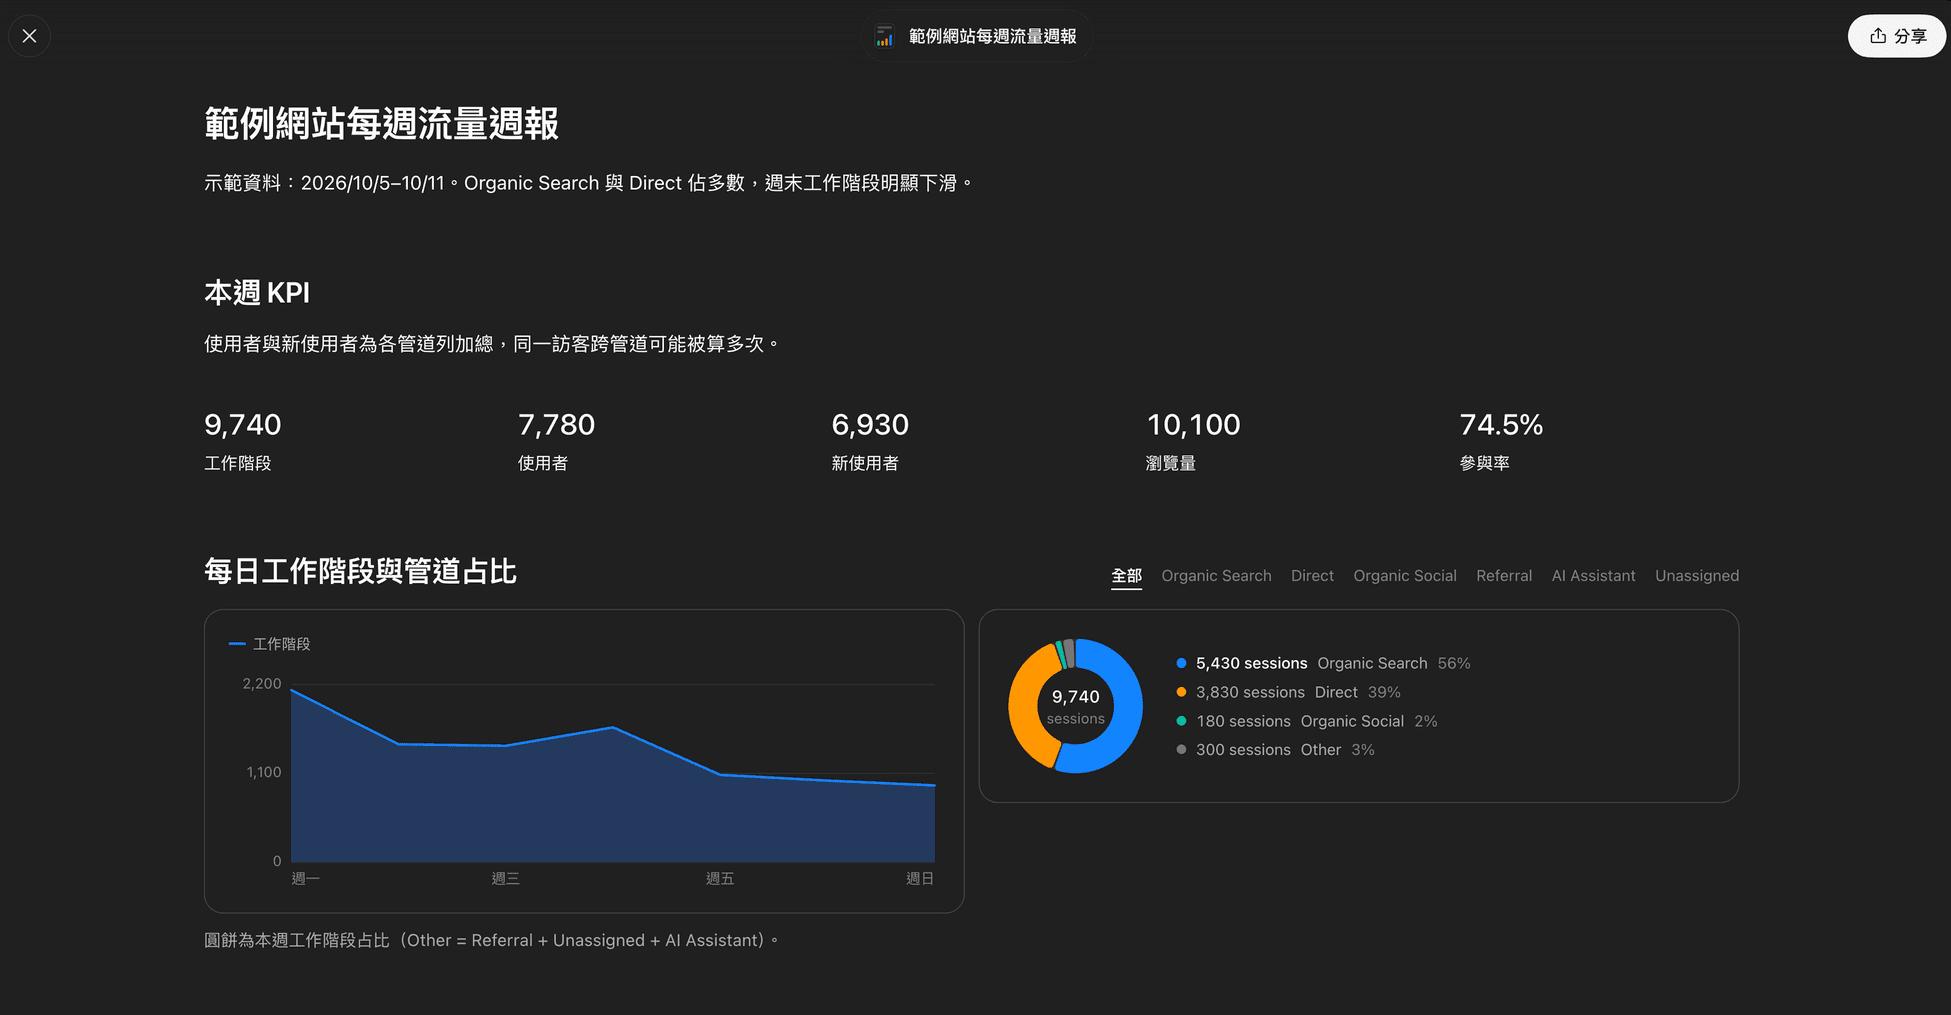Click the 週日 axis label
This screenshot has width=1951, height=1015.
(x=920, y=879)
